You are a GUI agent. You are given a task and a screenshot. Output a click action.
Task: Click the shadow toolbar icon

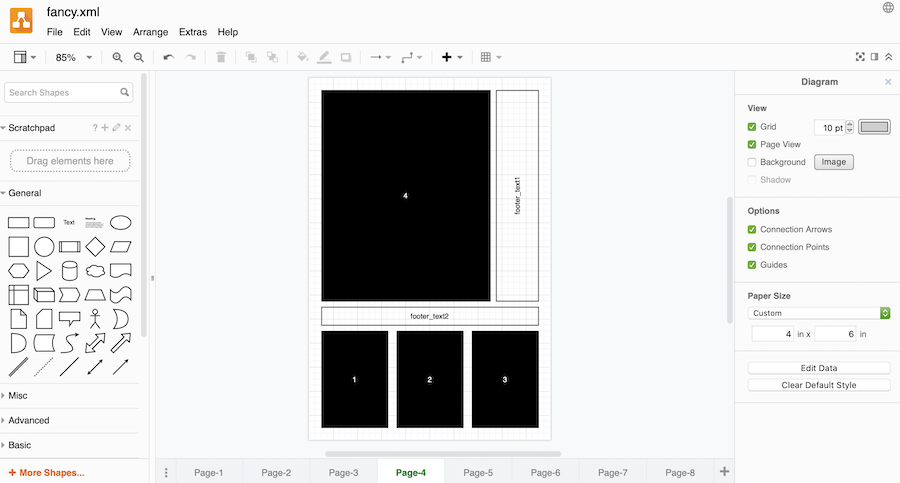click(x=346, y=57)
